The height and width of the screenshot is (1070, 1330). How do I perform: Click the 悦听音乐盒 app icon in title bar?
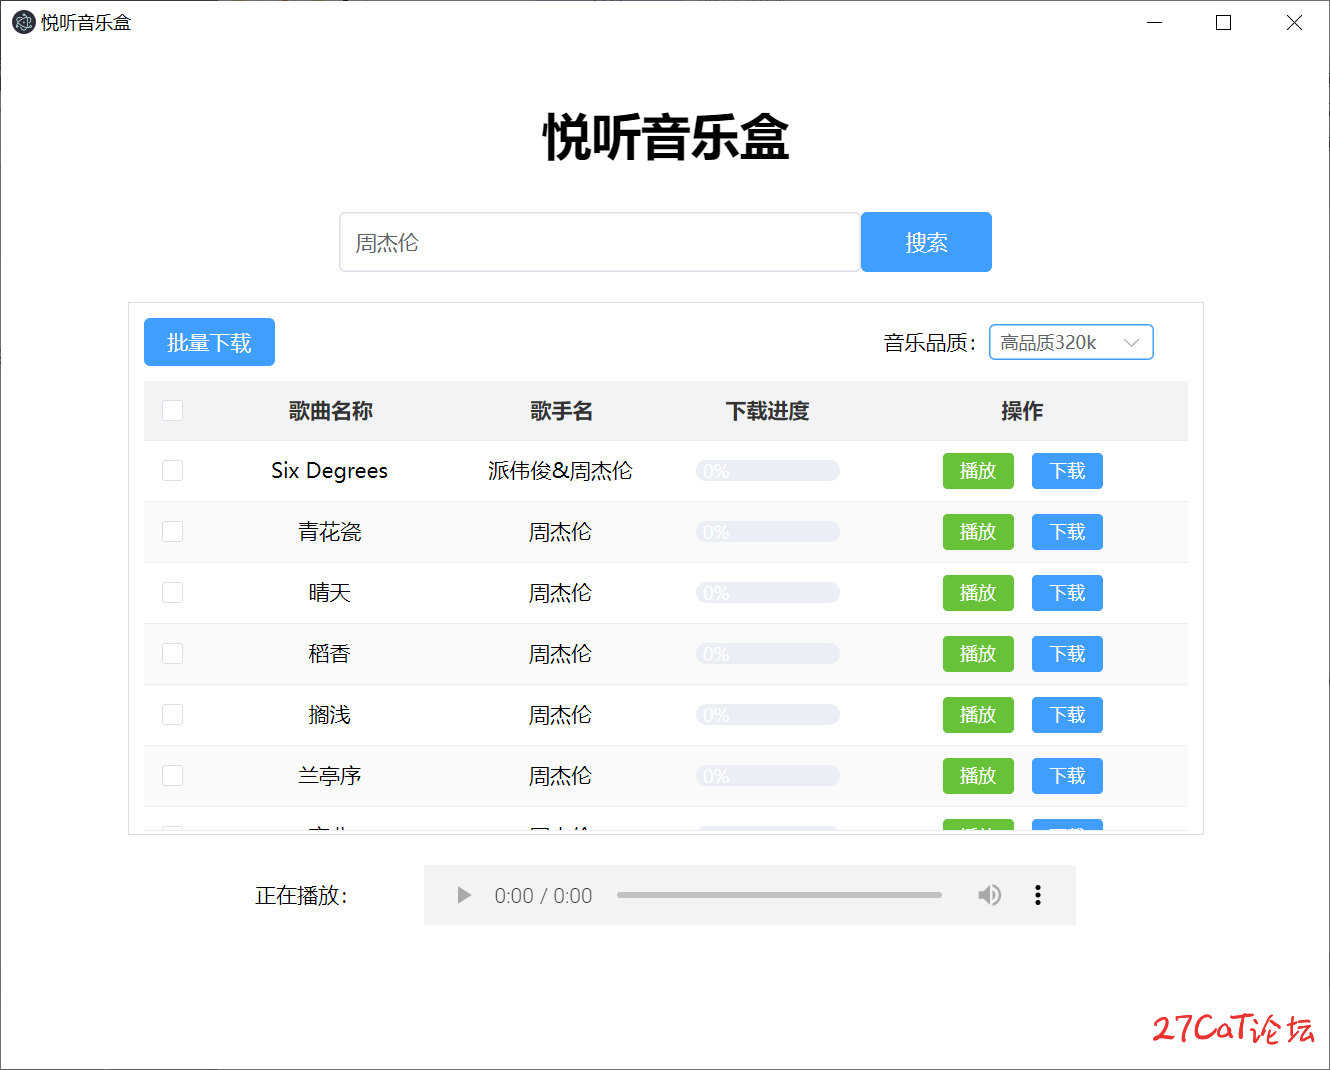click(24, 22)
